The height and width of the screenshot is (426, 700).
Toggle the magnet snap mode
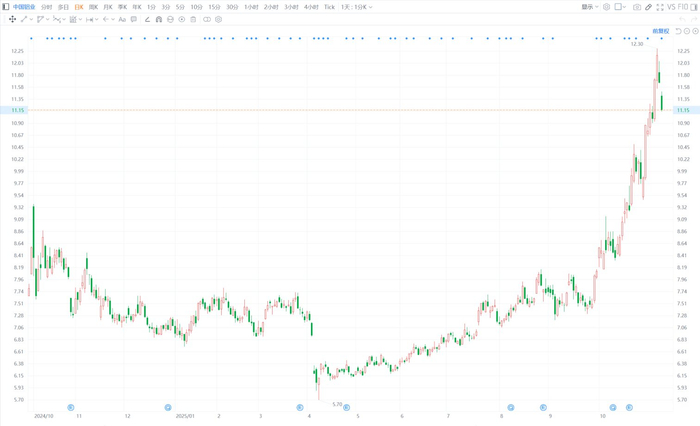[x=159, y=19]
